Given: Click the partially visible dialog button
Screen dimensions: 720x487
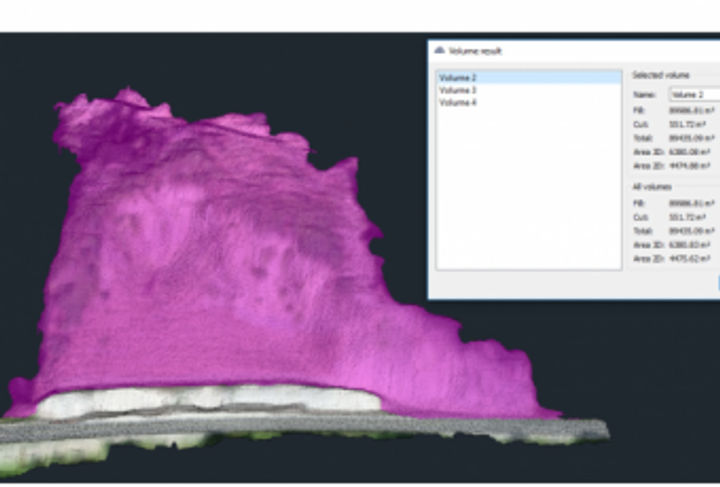Looking at the screenshot, I should (718, 283).
